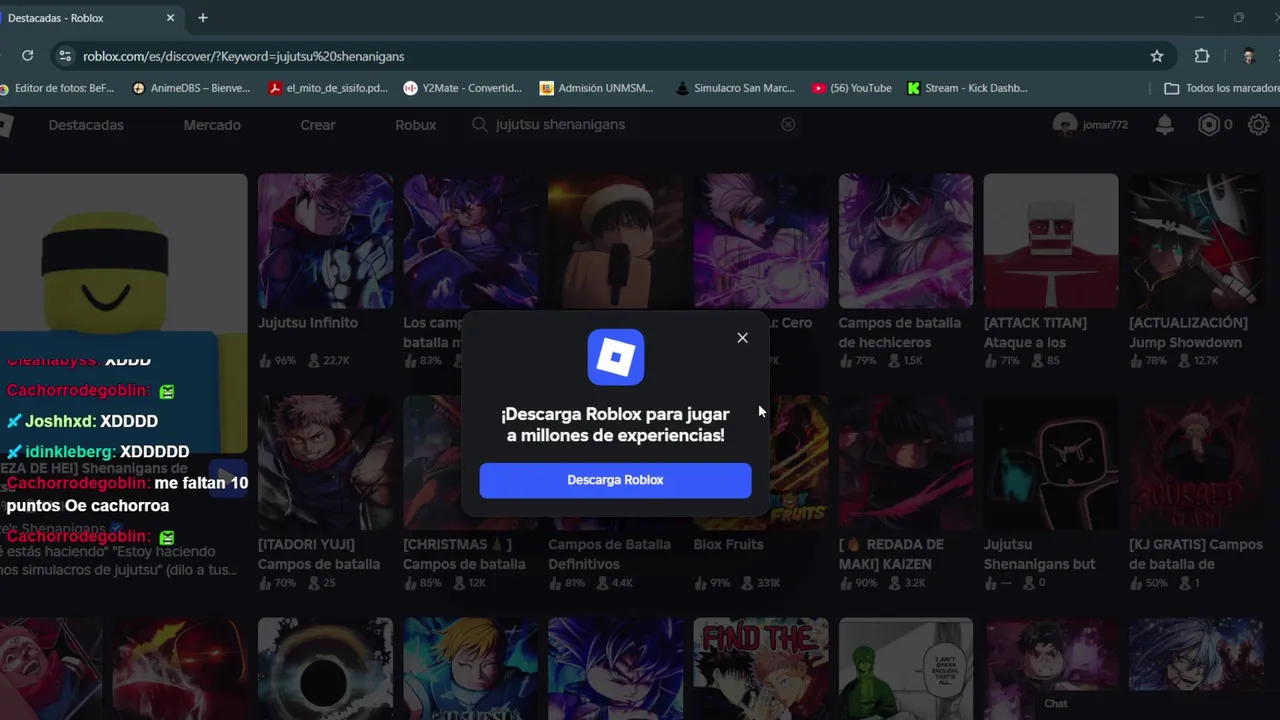Image resolution: width=1280 pixels, height=720 pixels.
Task: Open the AnimeDBS bookmark
Action: [x=191, y=88]
